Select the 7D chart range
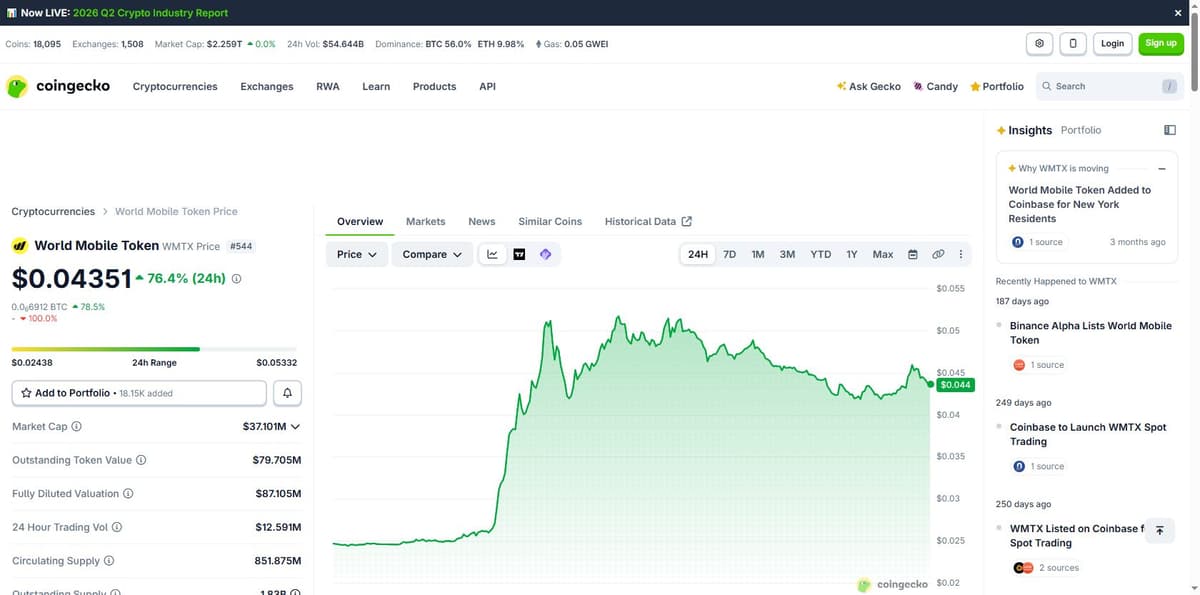The image size is (1200, 595). tap(730, 254)
